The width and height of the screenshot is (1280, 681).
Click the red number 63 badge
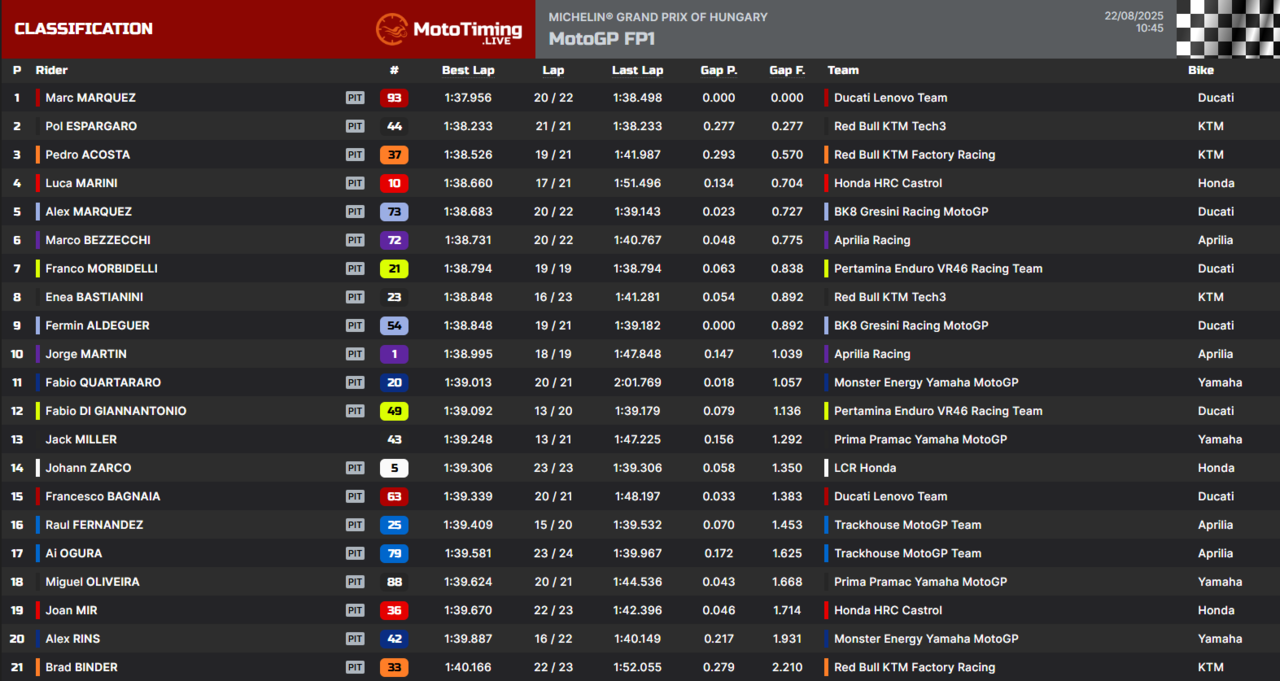tap(394, 496)
